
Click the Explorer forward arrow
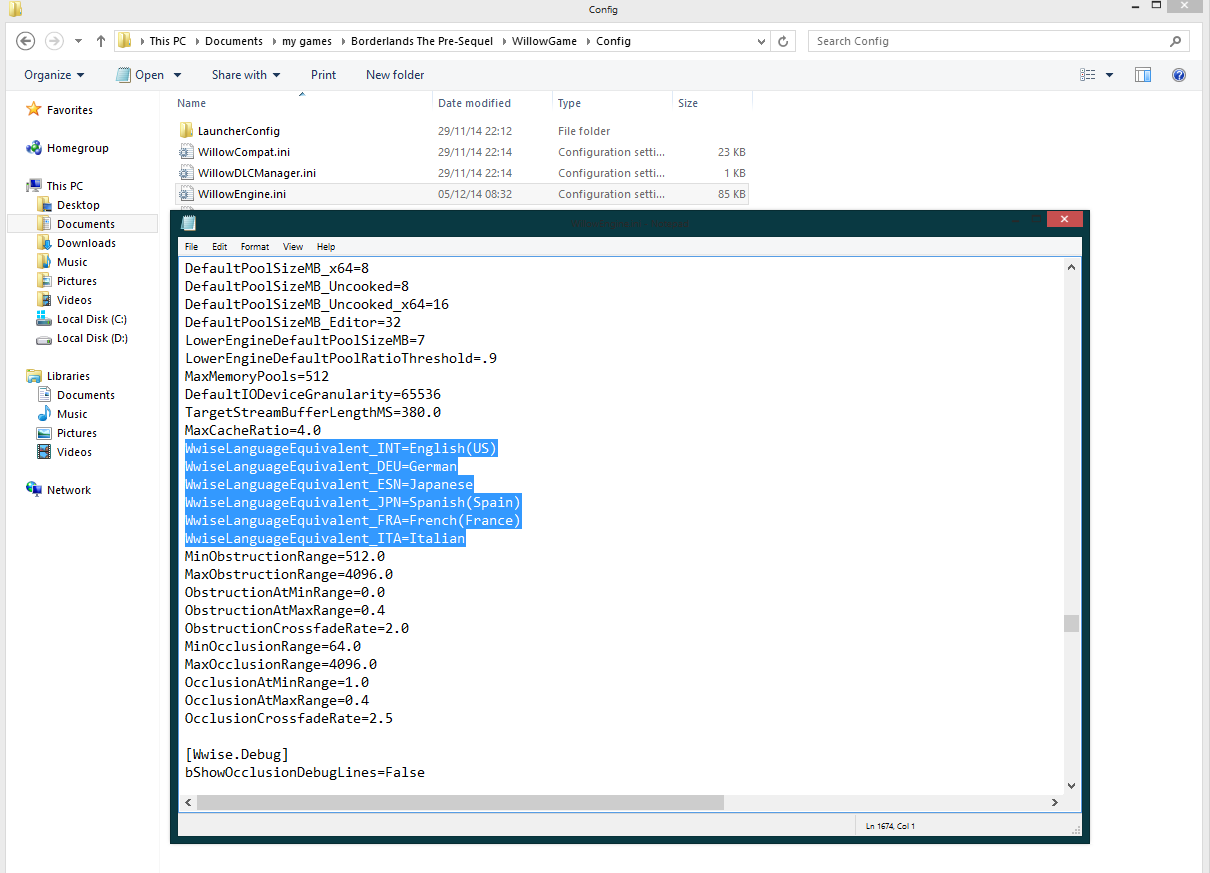pos(54,41)
